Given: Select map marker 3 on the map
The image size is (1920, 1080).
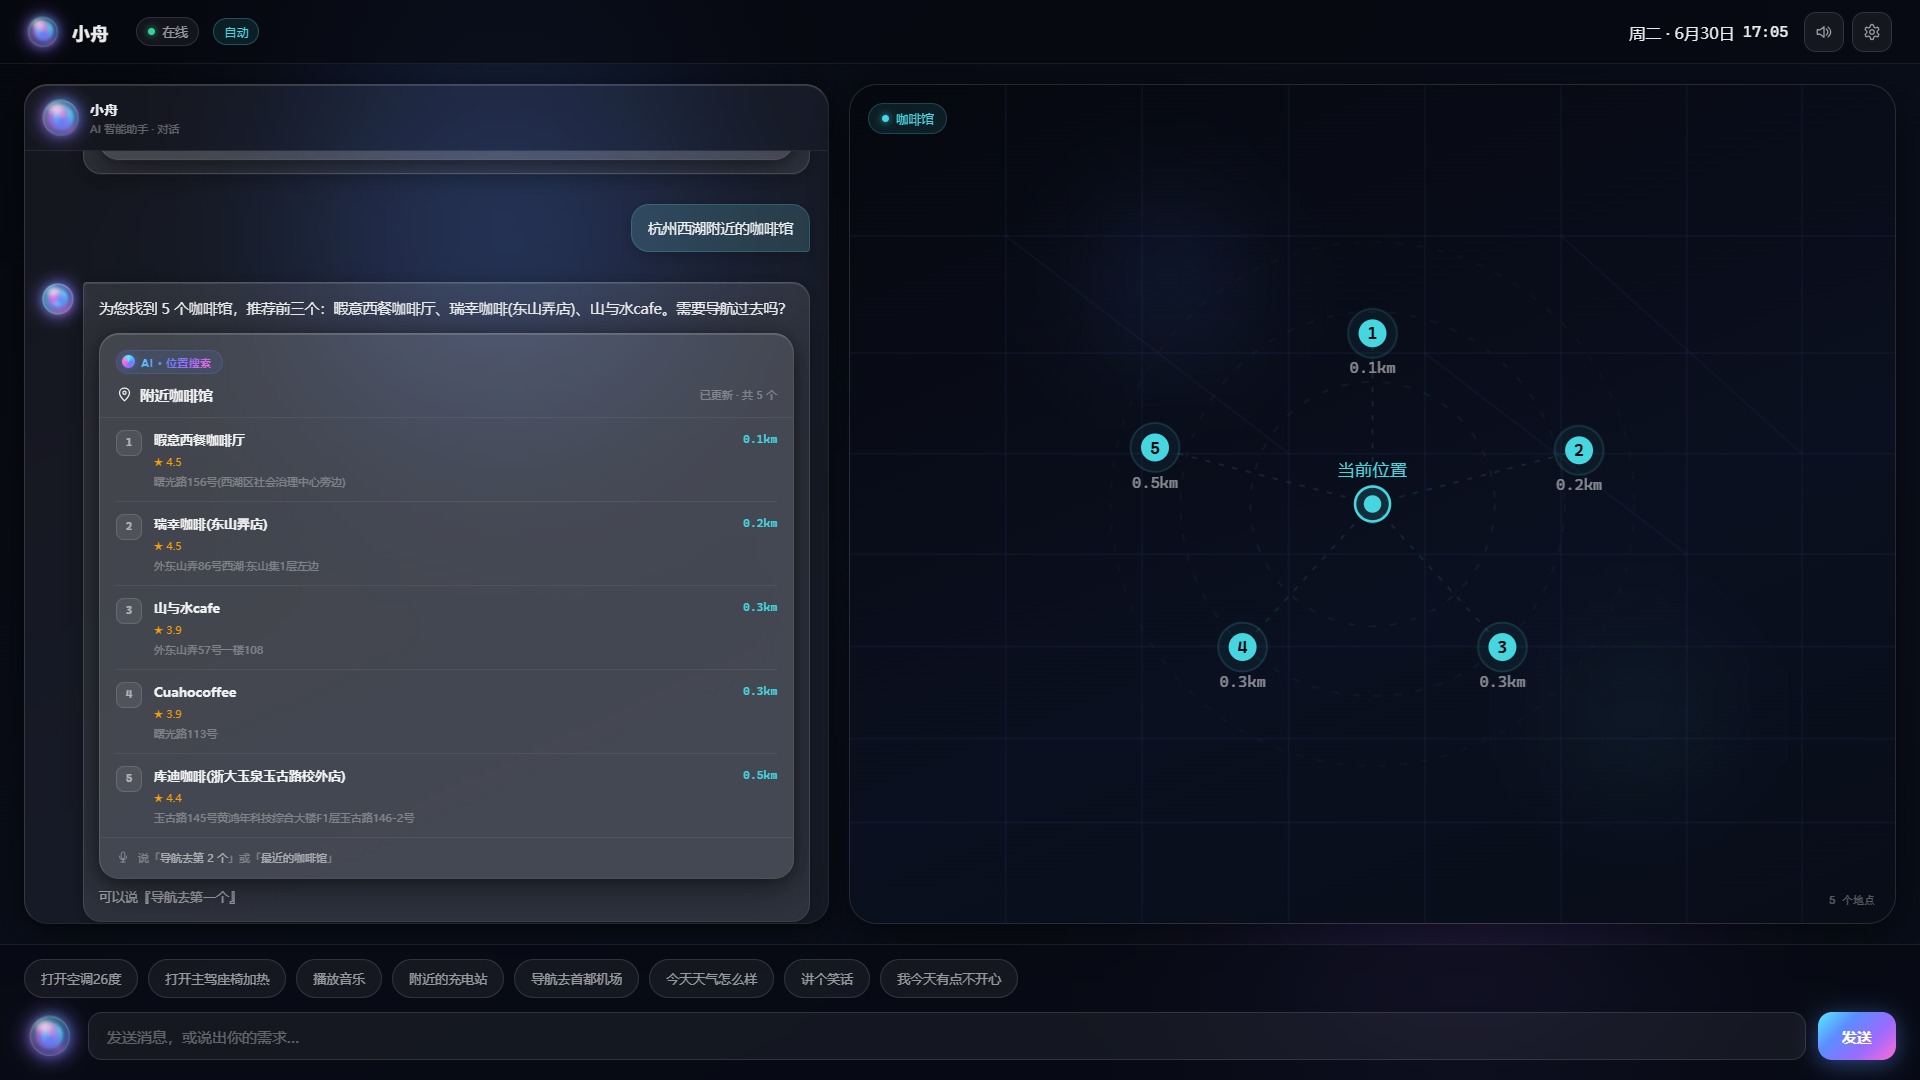Looking at the screenshot, I should click(x=1501, y=647).
